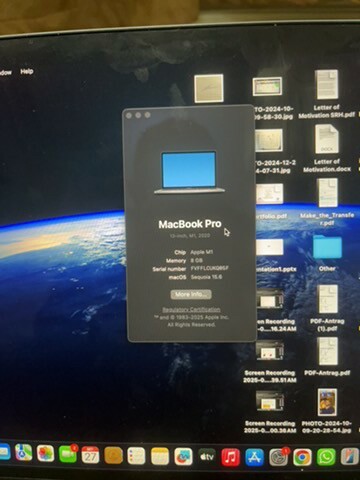Open Photos app in the Dock
The width and height of the screenshot is (360, 480).
click(46, 454)
